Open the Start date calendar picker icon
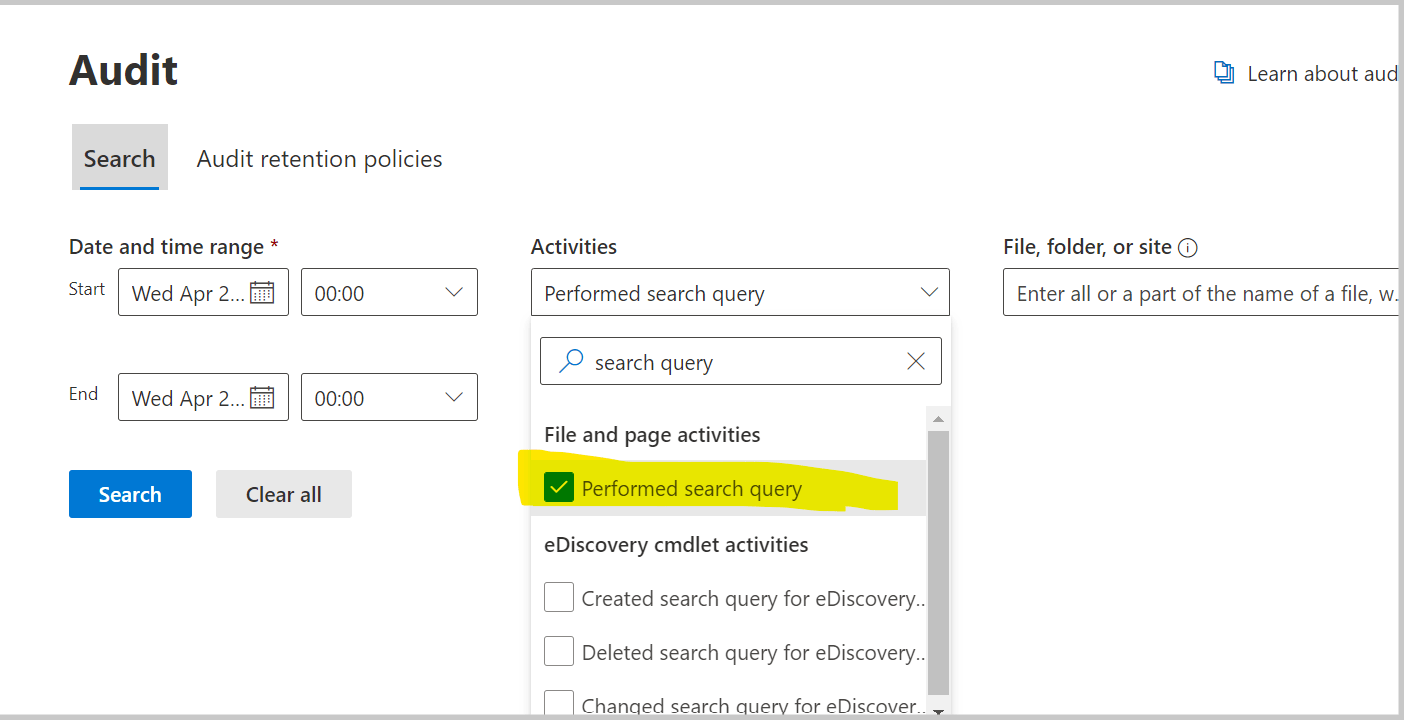The image size is (1404, 720). (x=262, y=293)
